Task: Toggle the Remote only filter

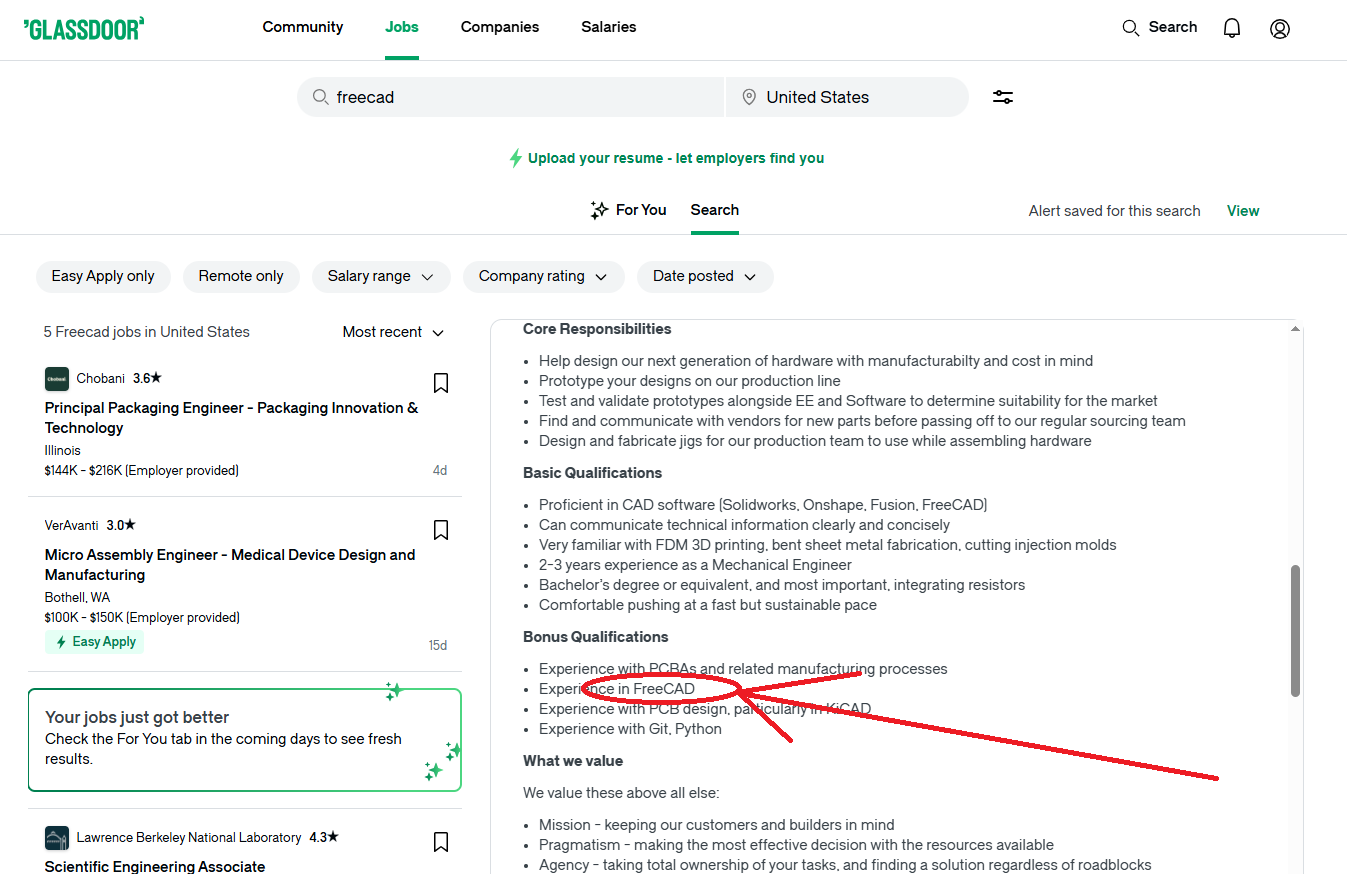Action: click(x=241, y=276)
